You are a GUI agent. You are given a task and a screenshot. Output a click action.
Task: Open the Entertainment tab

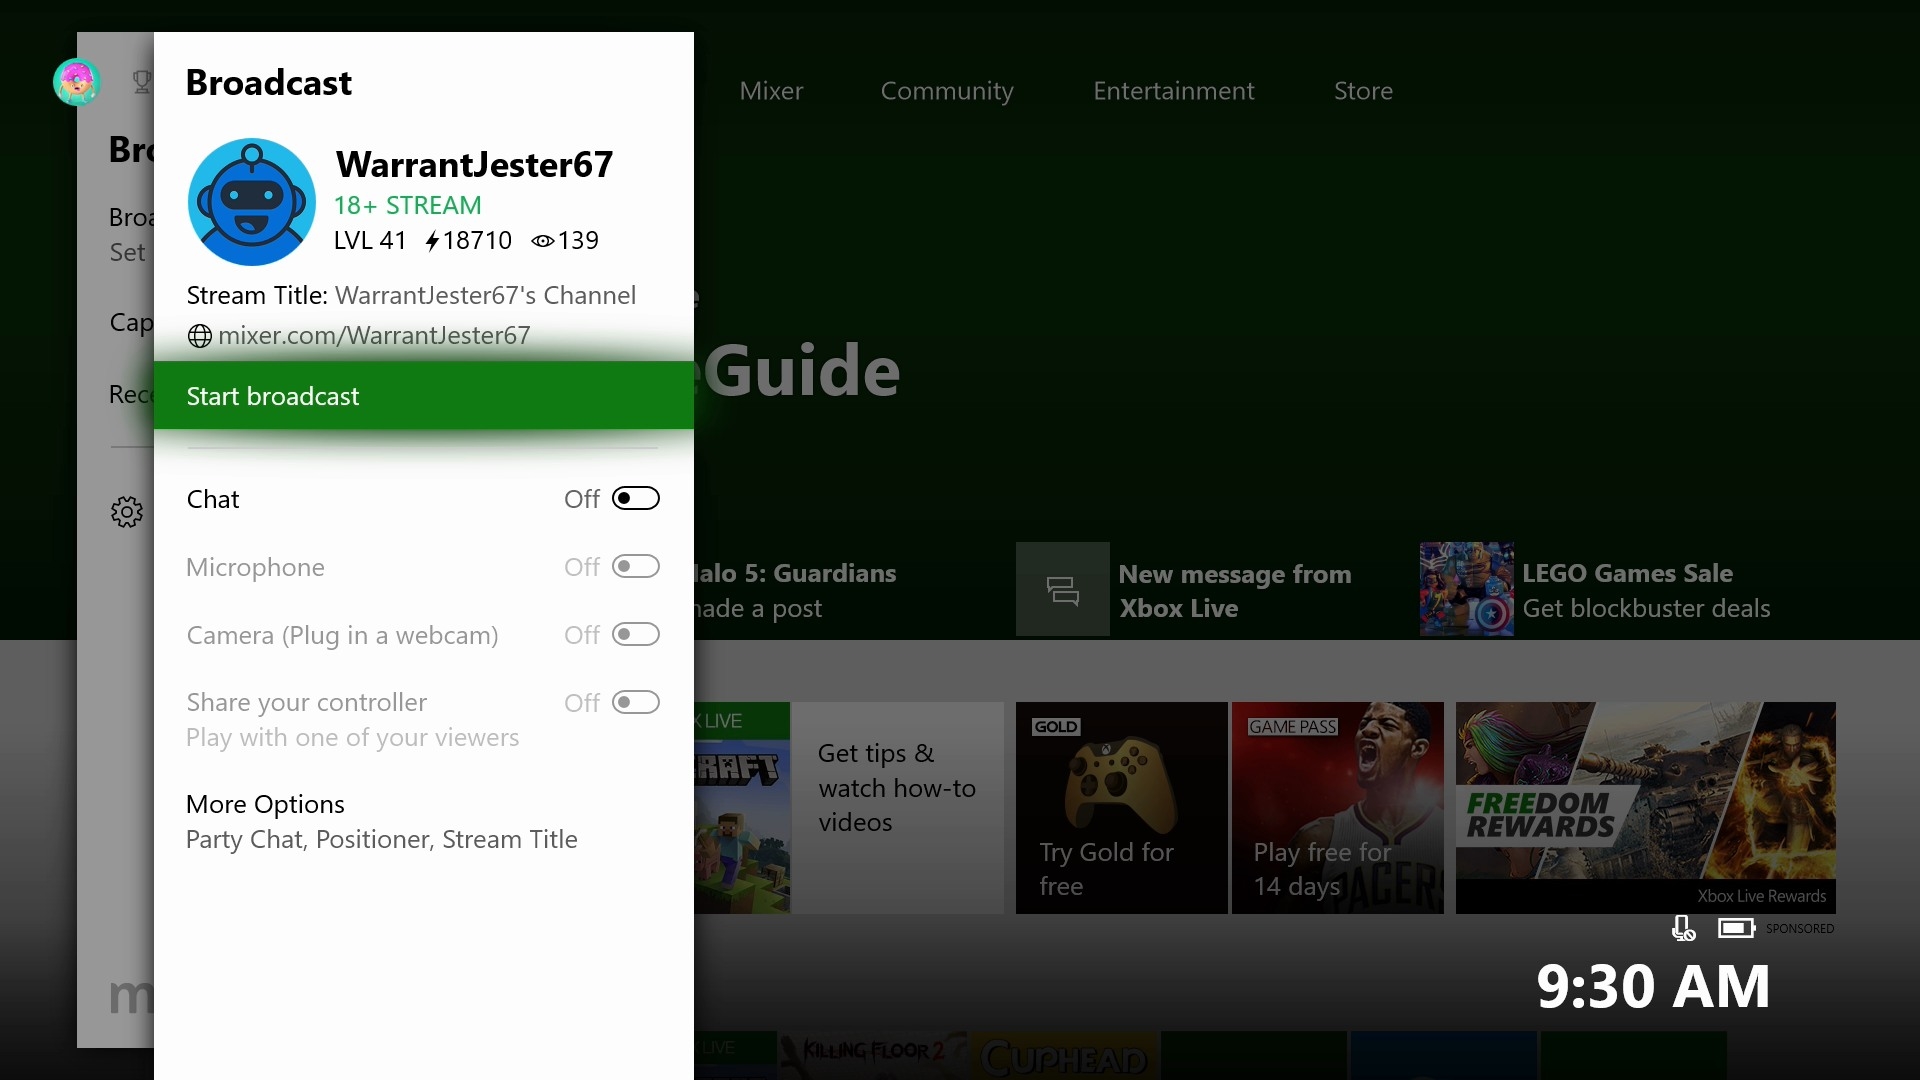[1174, 90]
